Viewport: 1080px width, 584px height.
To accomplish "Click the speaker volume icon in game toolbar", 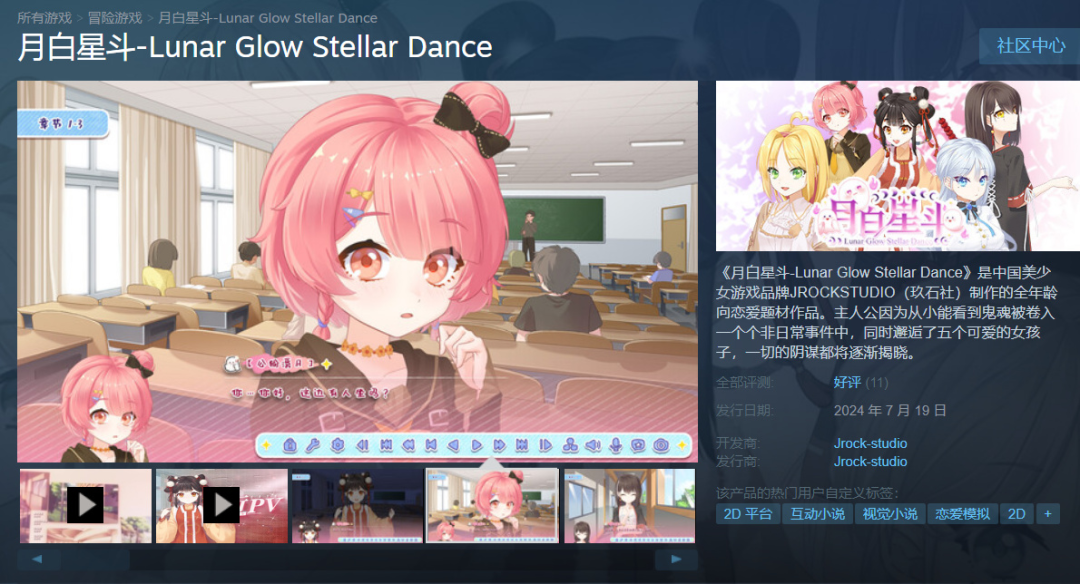I will (592, 446).
